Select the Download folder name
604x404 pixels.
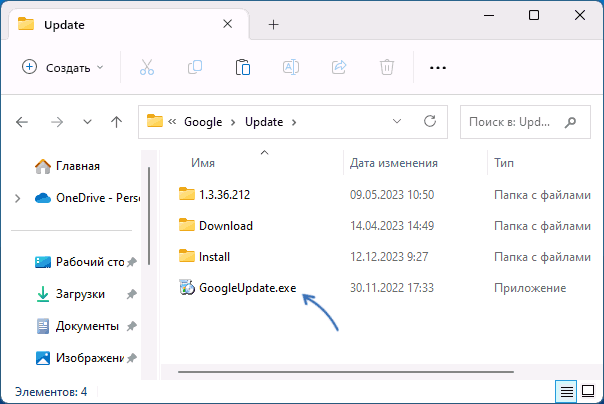[x=226, y=226]
